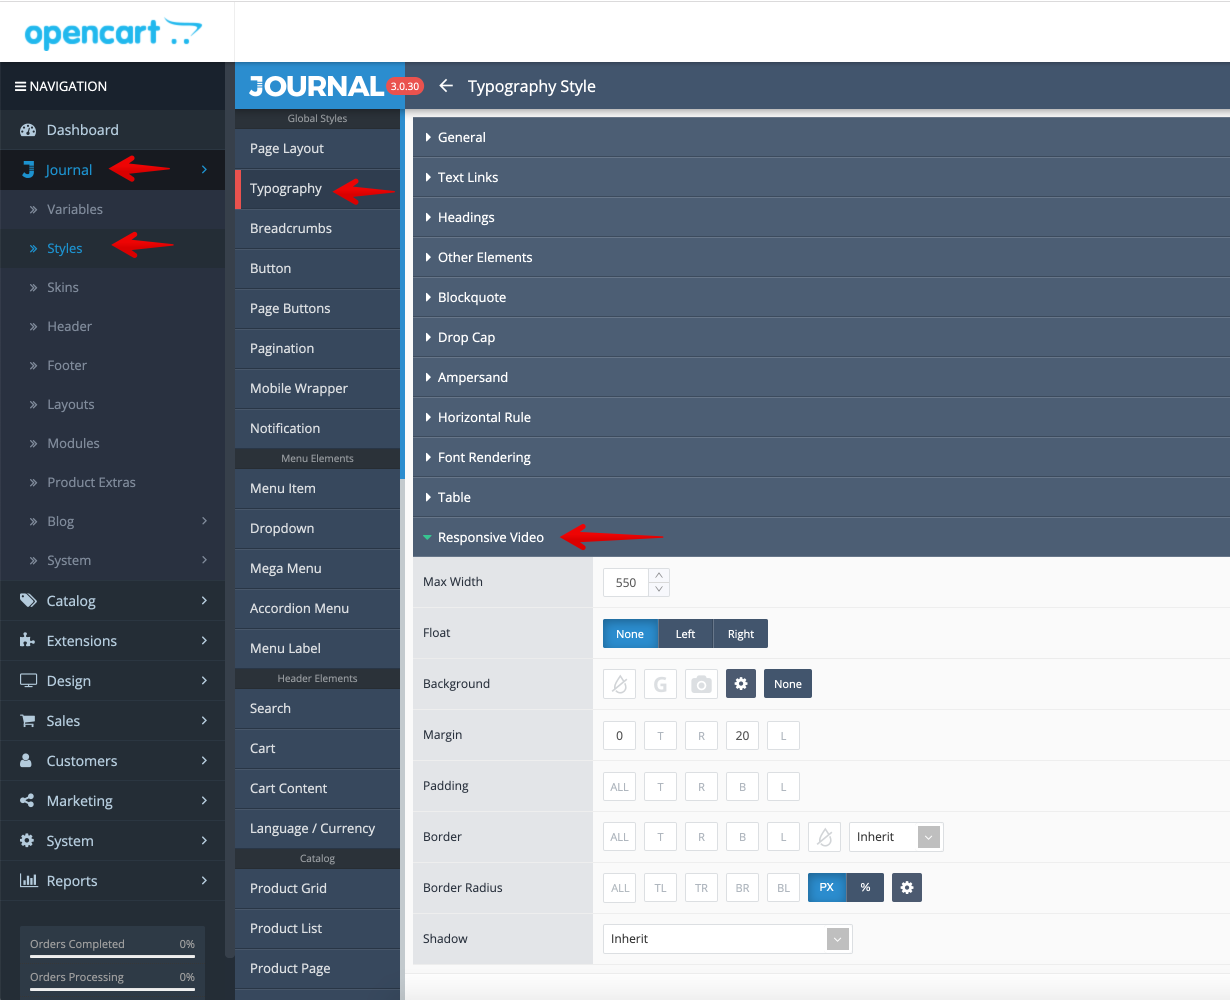Click the back arrow beside Typography Style
The width and height of the screenshot is (1230, 1000).
tap(446, 86)
